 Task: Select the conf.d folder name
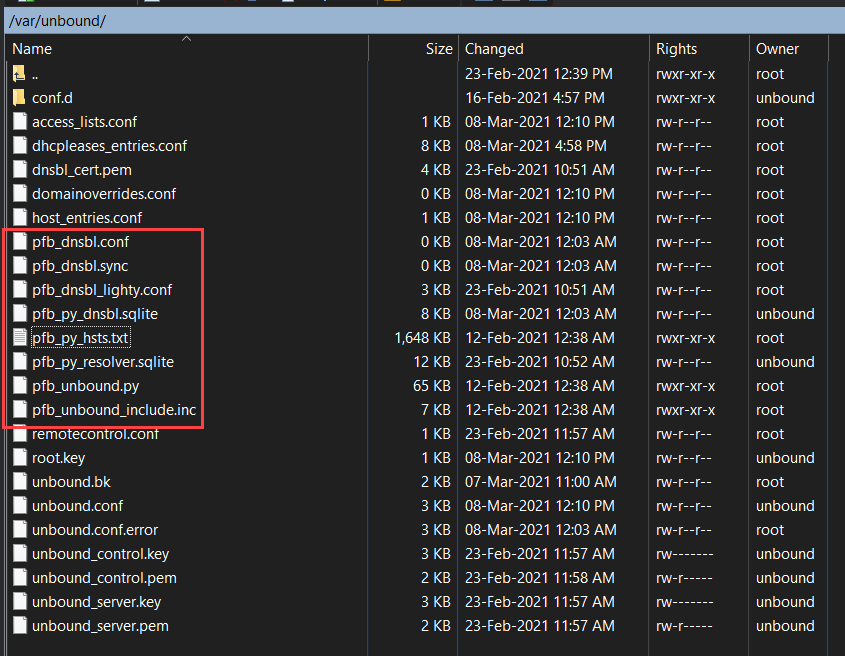point(52,98)
